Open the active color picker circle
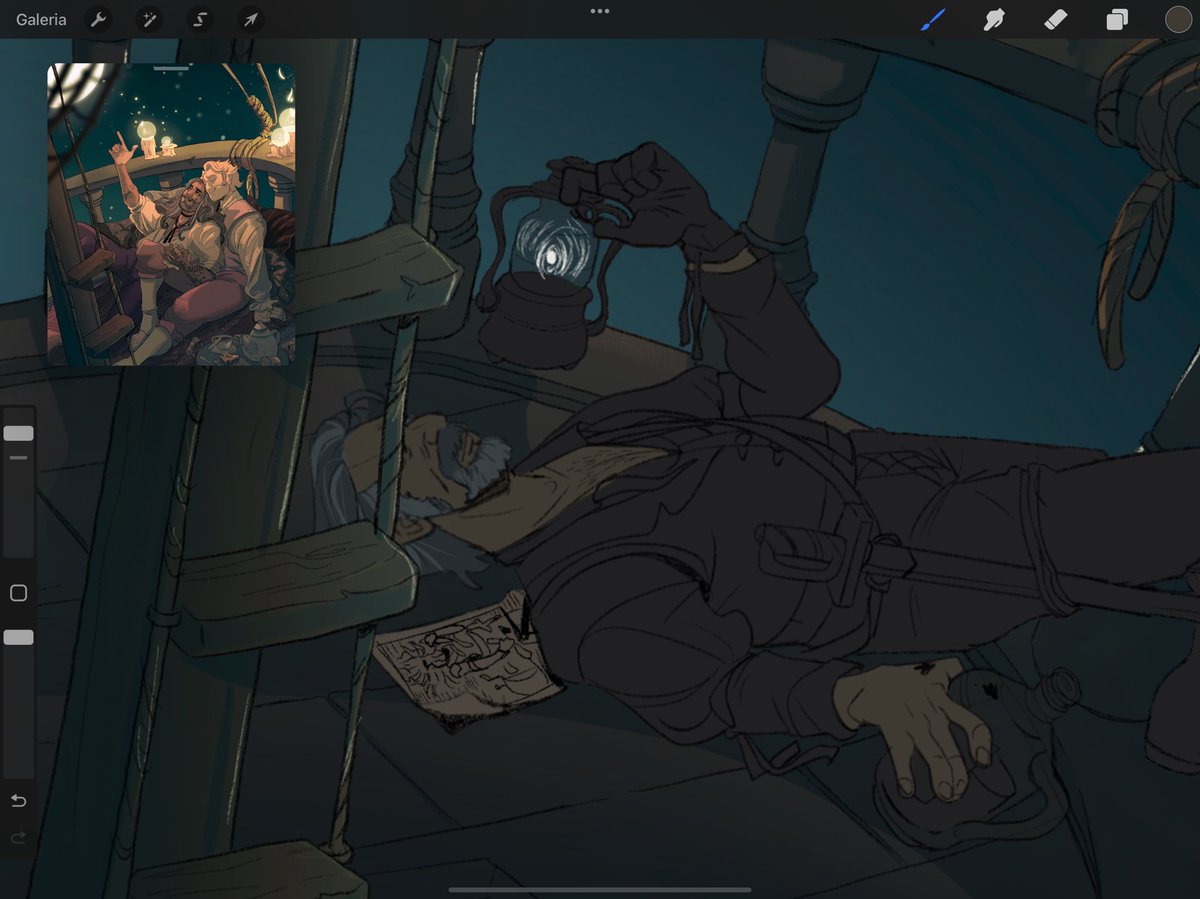The width and height of the screenshot is (1200, 899). click(1178, 19)
